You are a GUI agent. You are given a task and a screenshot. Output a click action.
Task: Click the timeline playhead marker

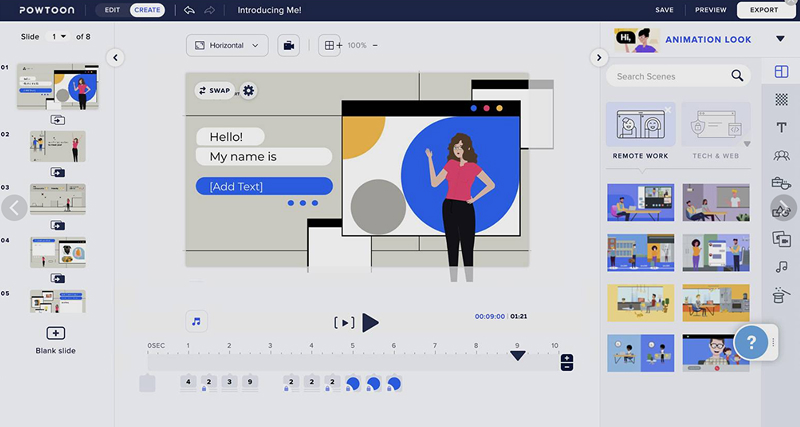click(x=517, y=355)
